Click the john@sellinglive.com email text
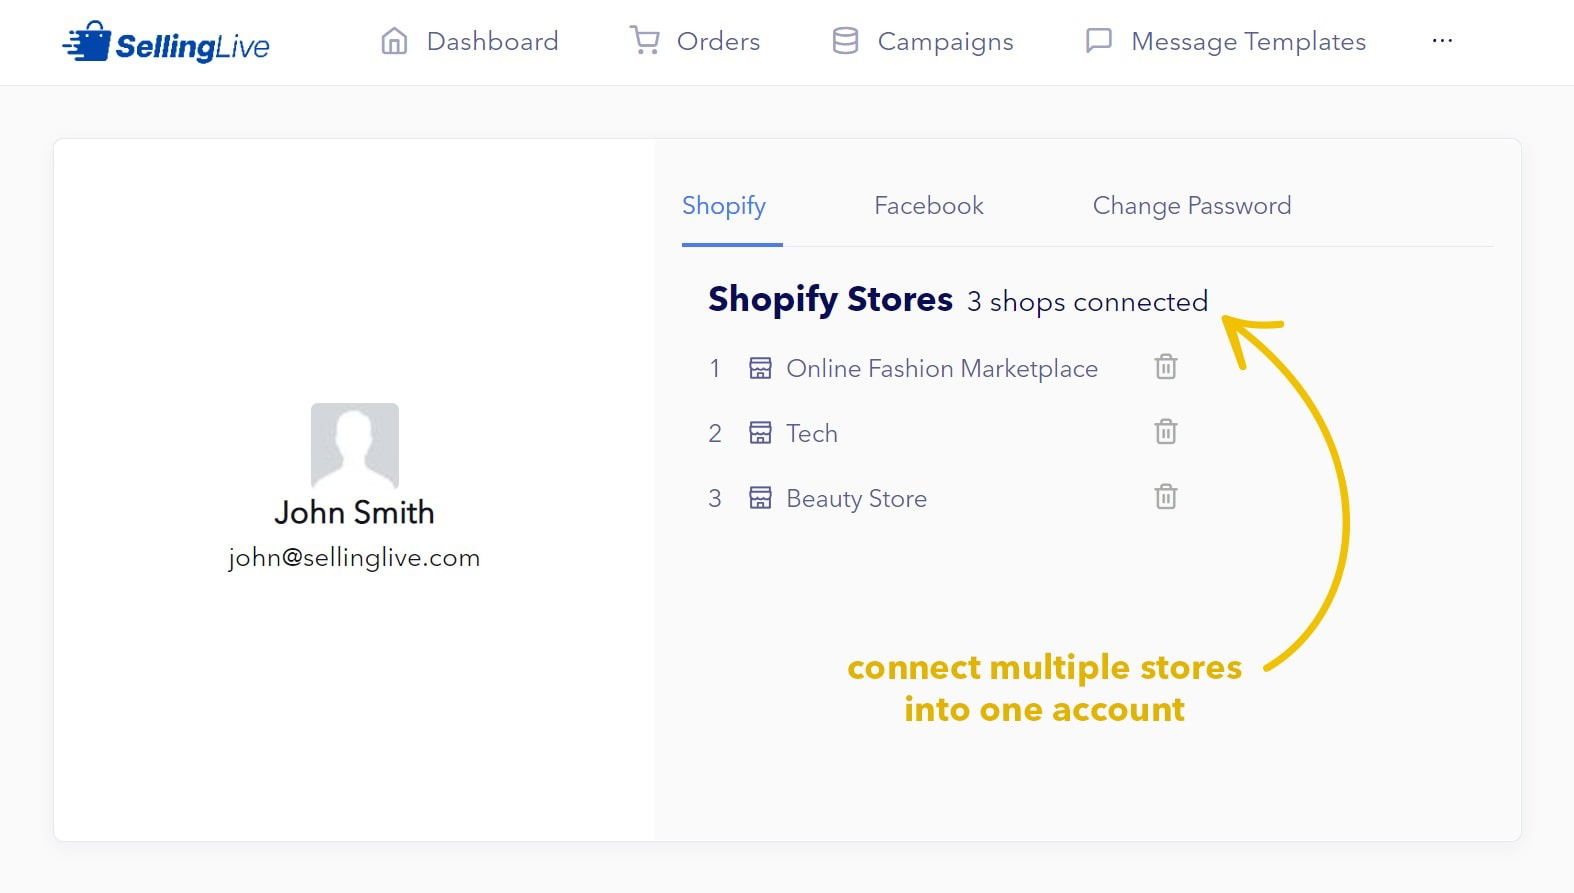The height and width of the screenshot is (893, 1574). click(x=354, y=557)
